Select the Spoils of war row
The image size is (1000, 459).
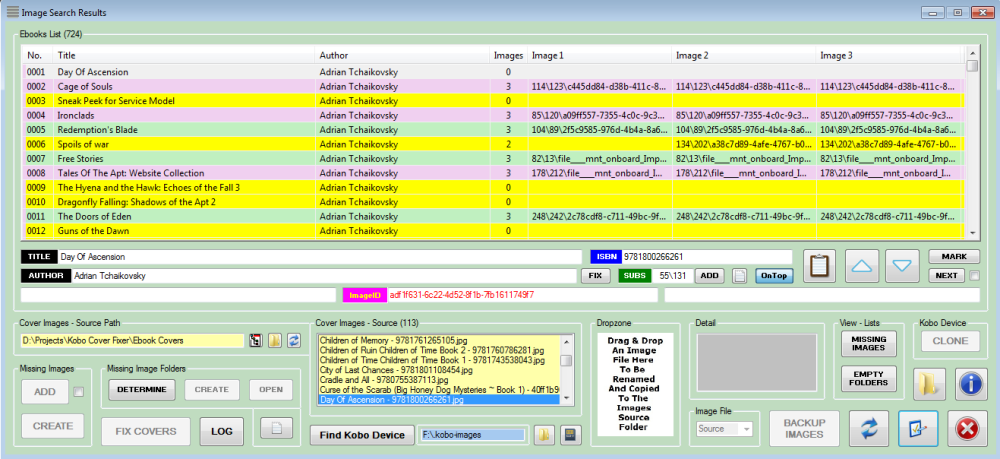[x=493, y=144]
